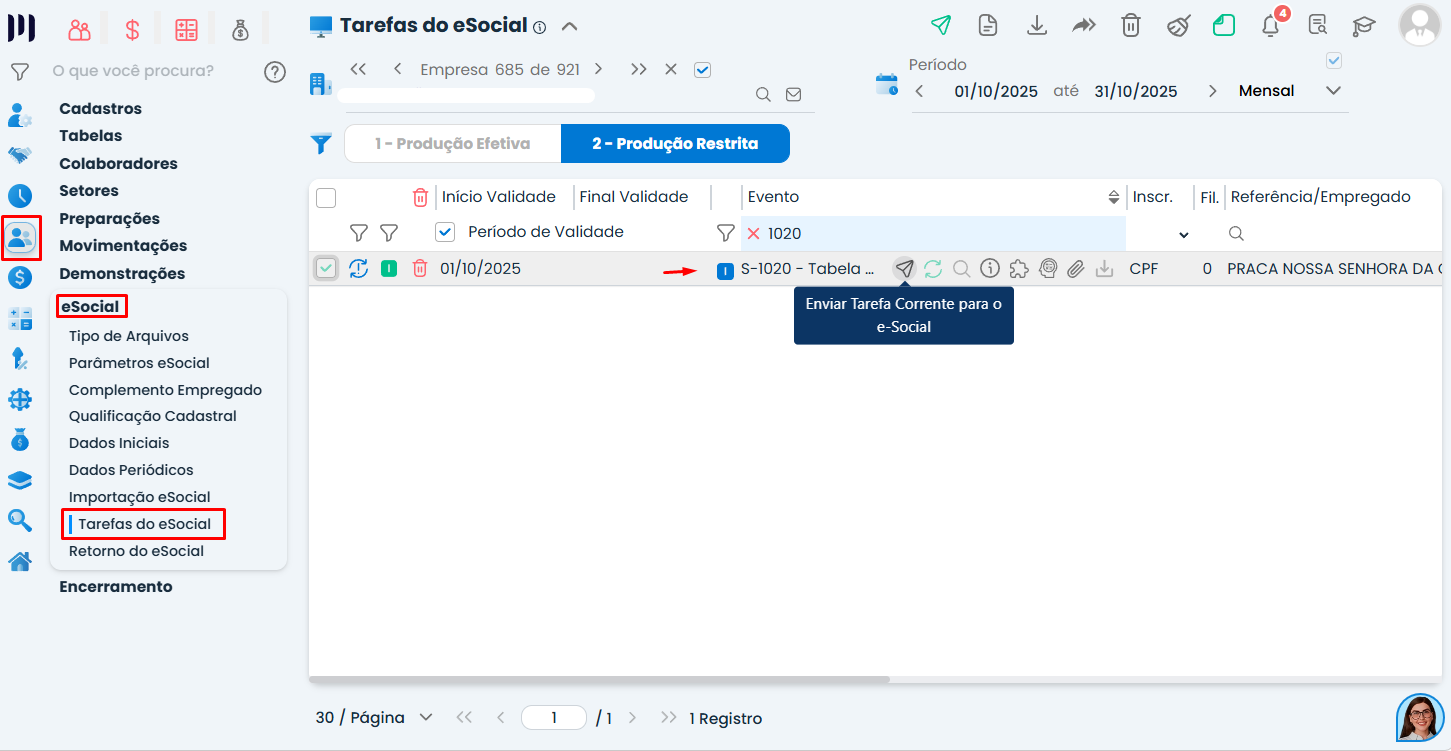The width and height of the screenshot is (1451, 751).
Task: Click the forward arrow icon in top toolbar
Action: pos(1084,26)
